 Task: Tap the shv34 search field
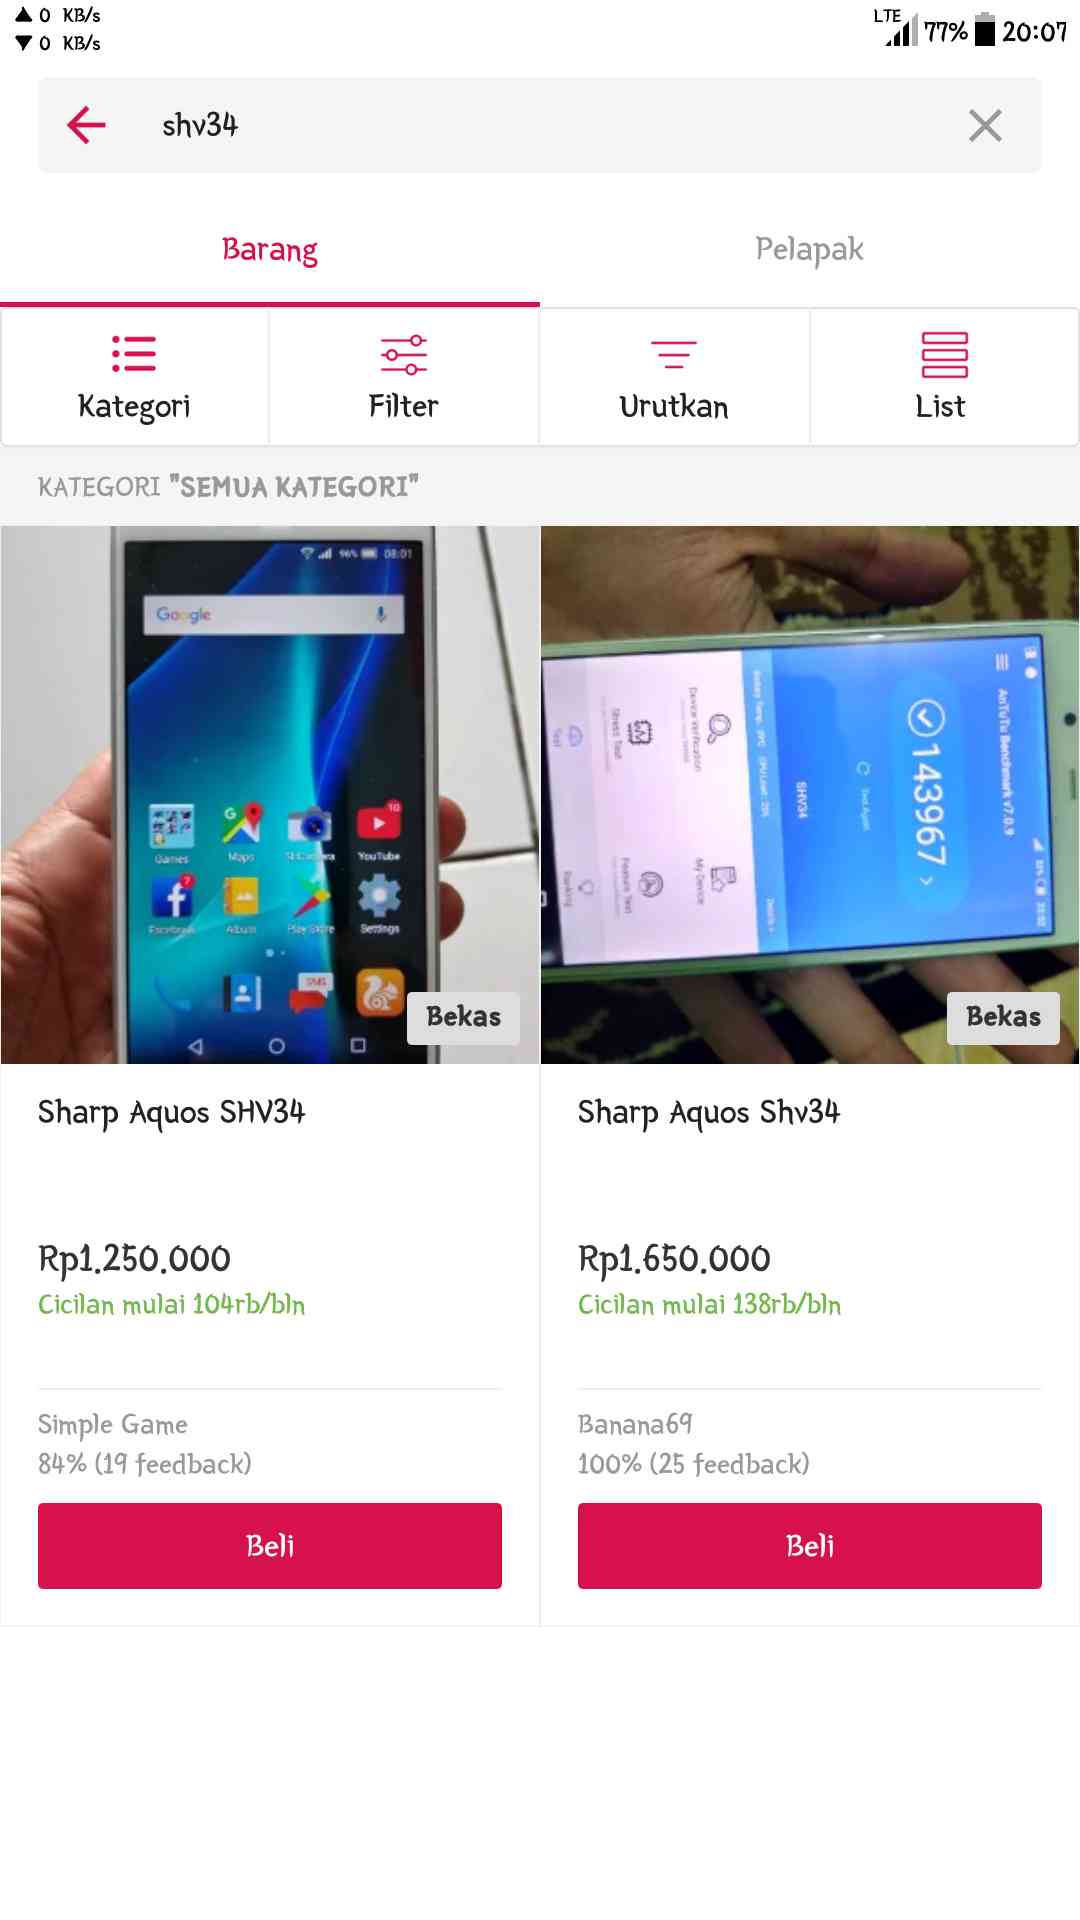tap(540, 125)
